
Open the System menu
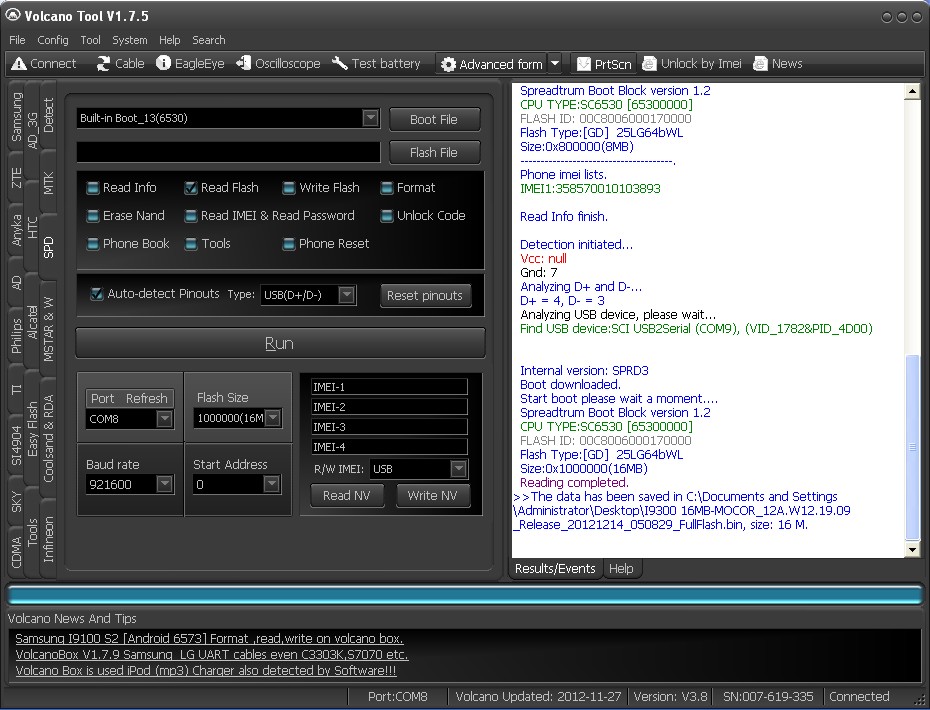(x=129, y=40)
